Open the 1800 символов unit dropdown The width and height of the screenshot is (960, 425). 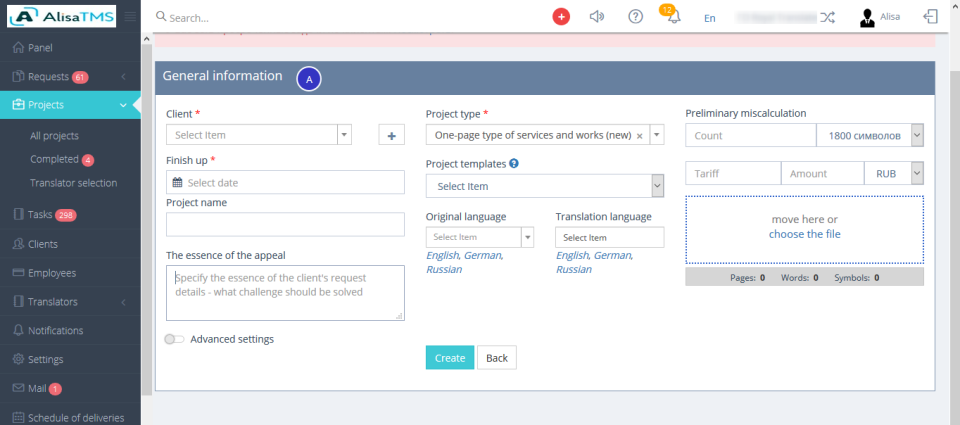[x=870, y=135]
